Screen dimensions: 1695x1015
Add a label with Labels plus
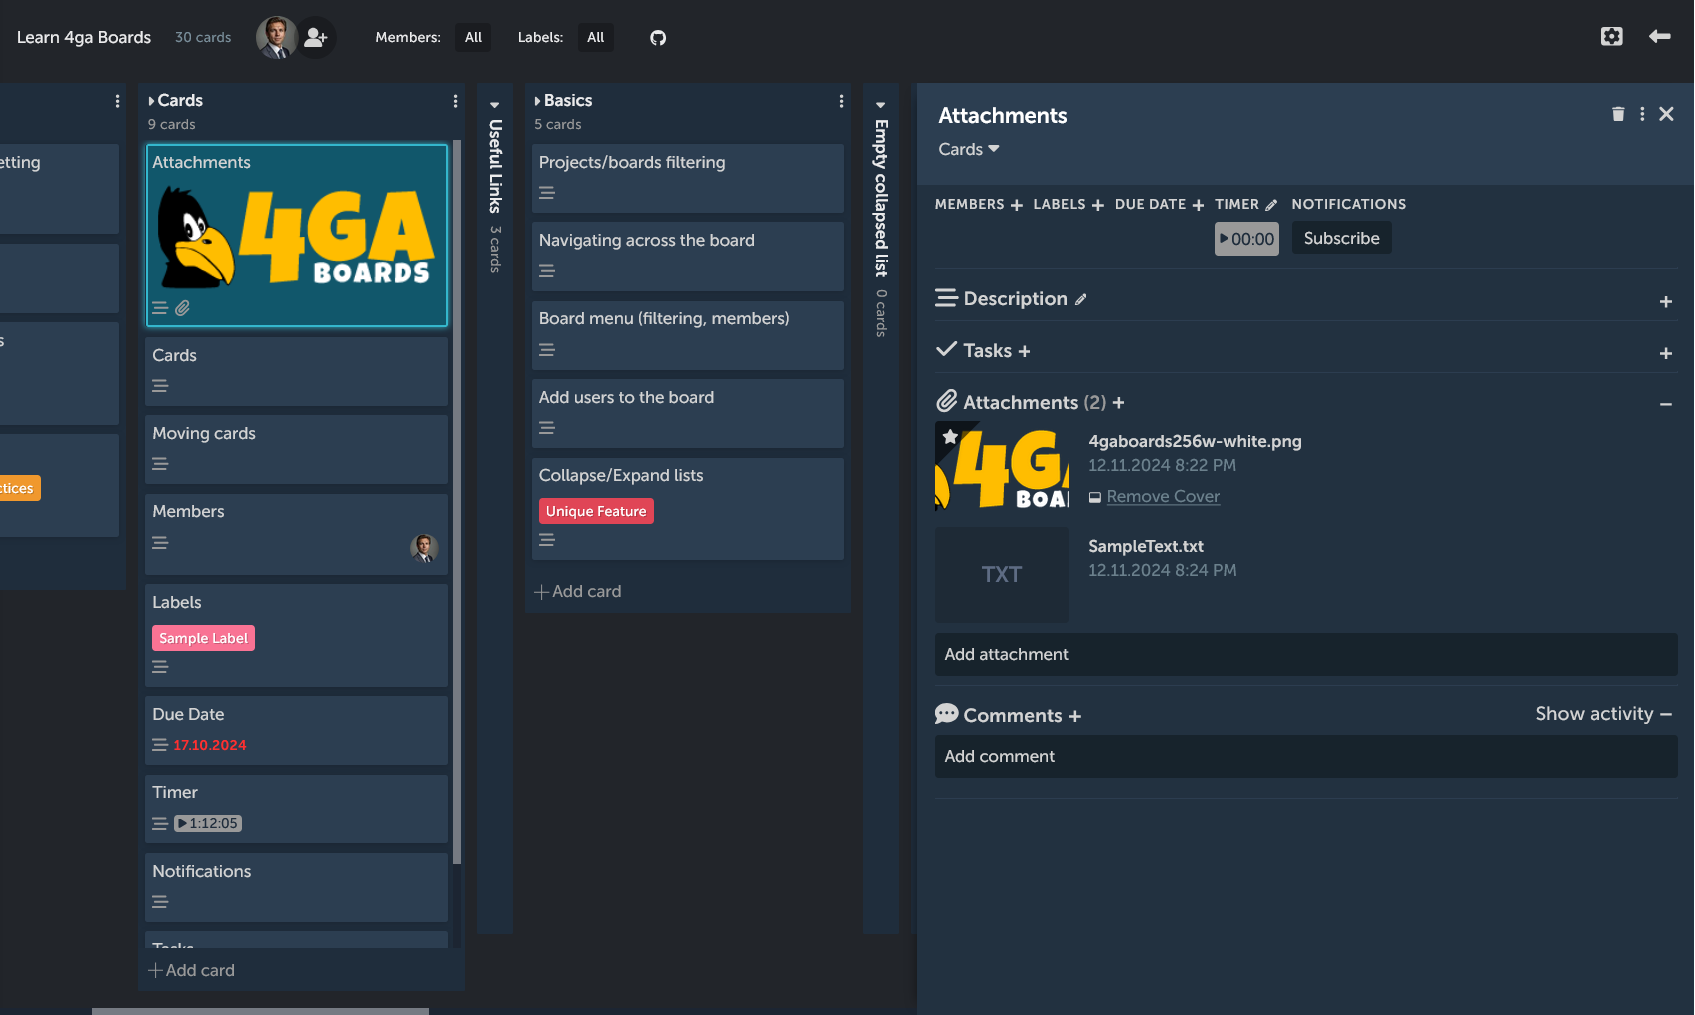[x=1098, y=205]
